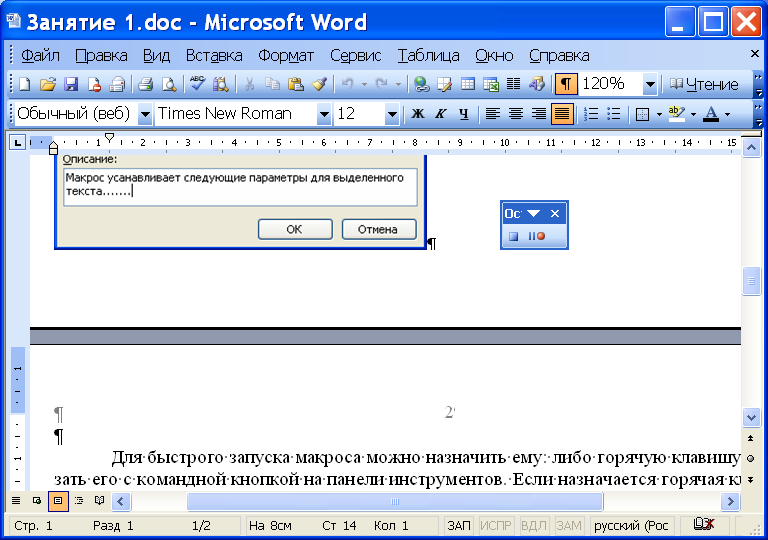Click the ЗАП recording indicator
Image resolution: width=768 pixels, height=540 pixels.
click(459, 525)
